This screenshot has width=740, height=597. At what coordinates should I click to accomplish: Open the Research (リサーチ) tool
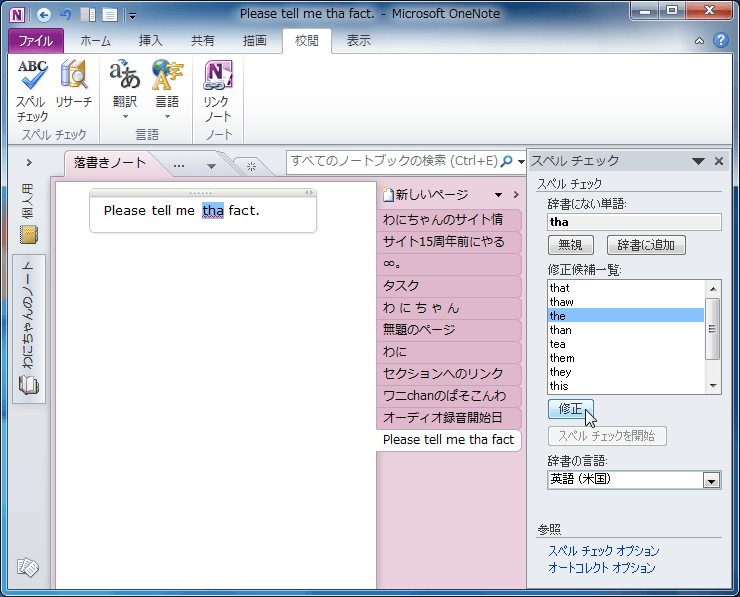point(74,85)
